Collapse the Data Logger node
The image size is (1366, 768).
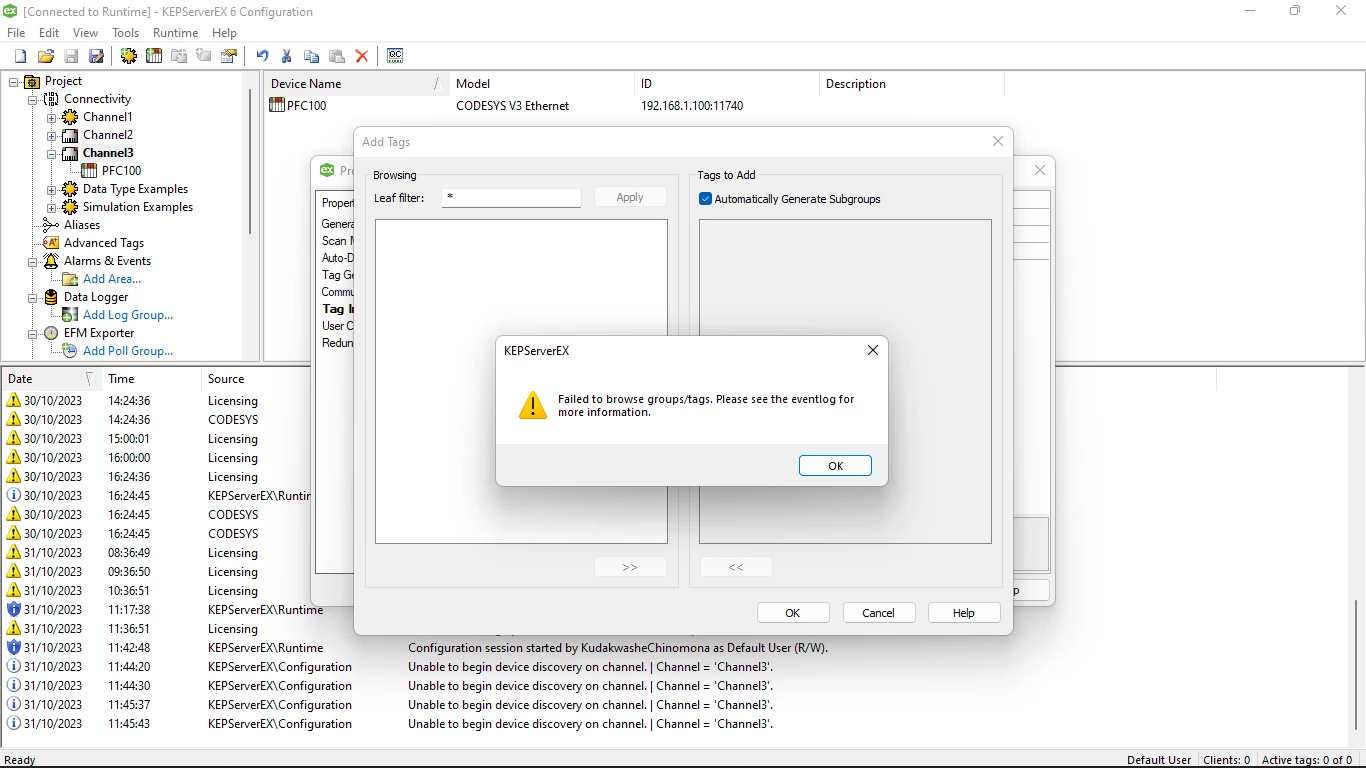tap(33, 298)
